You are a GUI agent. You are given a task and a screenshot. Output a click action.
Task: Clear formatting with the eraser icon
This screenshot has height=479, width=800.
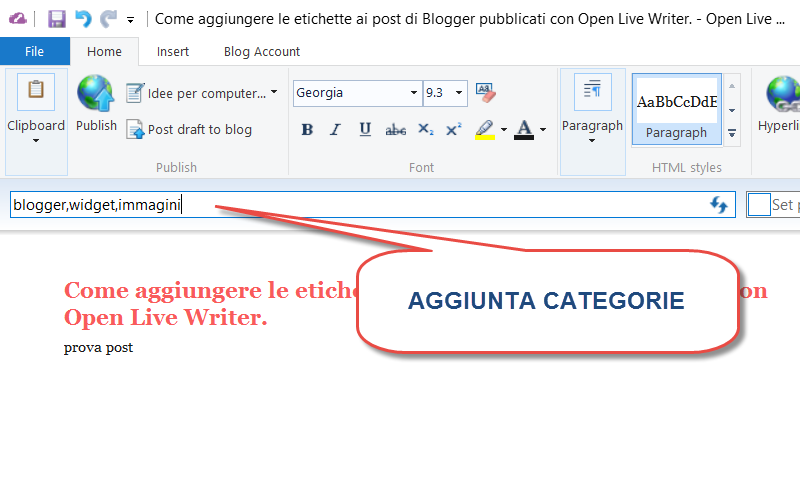pyautogui.click(x=485, y=93)
